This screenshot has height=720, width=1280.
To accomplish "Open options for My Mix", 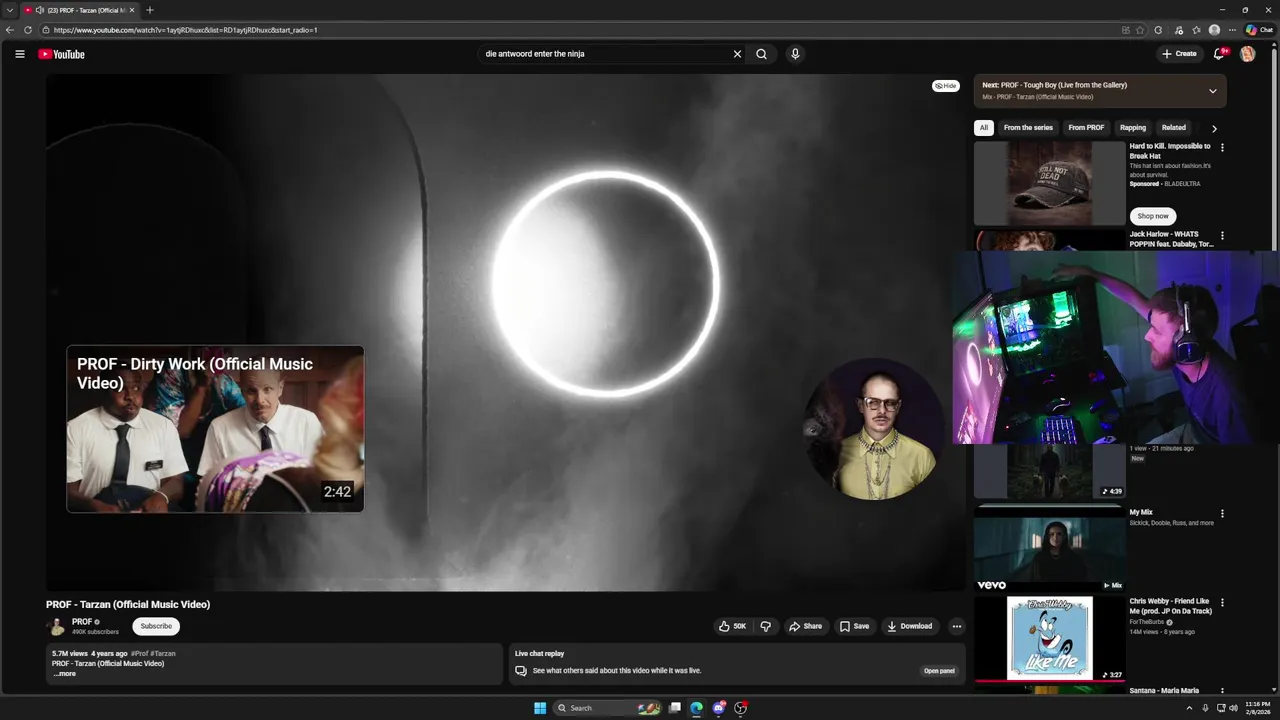I will [x=1221, y=514].
